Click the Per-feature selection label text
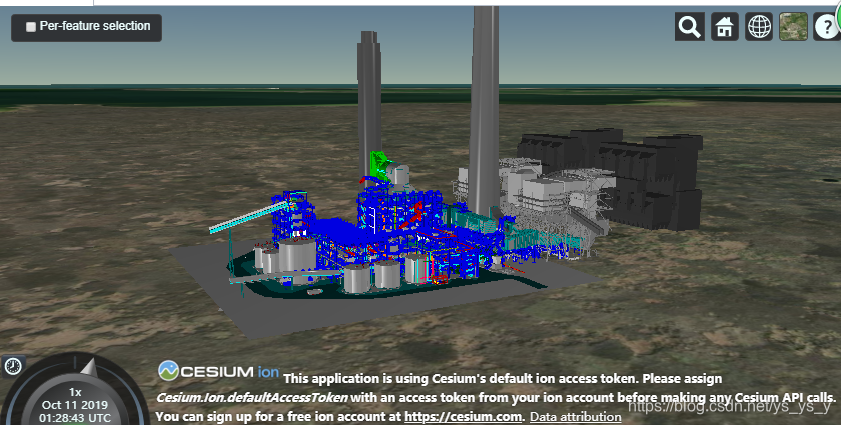The image size is (841, 425). click(x=95, y=27)
